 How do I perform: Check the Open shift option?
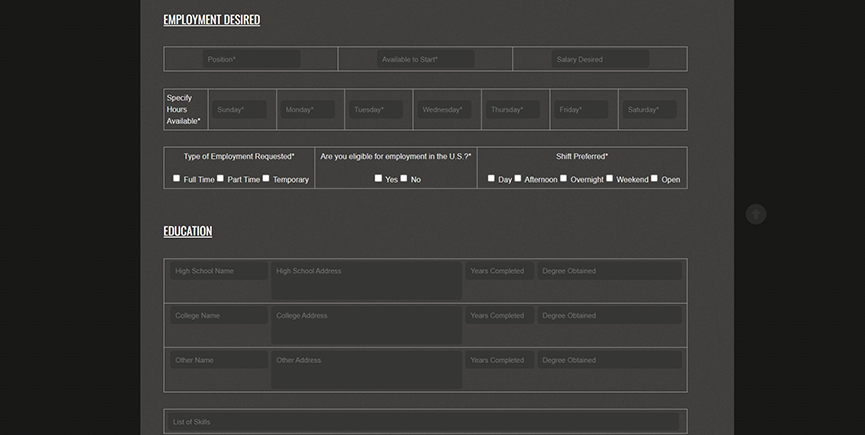655,178
